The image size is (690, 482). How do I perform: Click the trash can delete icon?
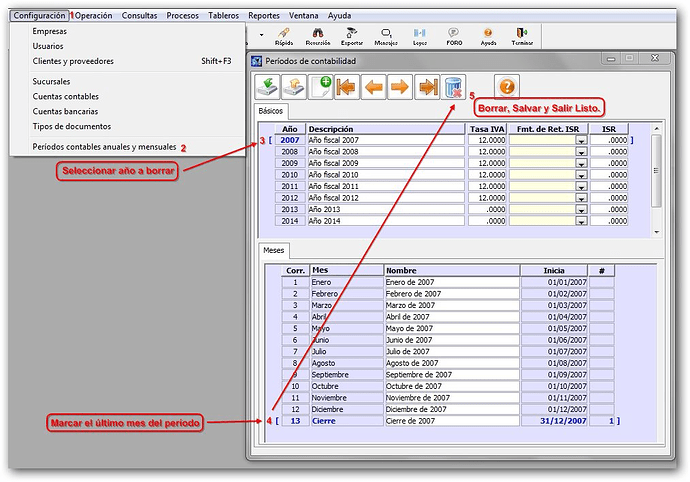[x=453, y=88]
